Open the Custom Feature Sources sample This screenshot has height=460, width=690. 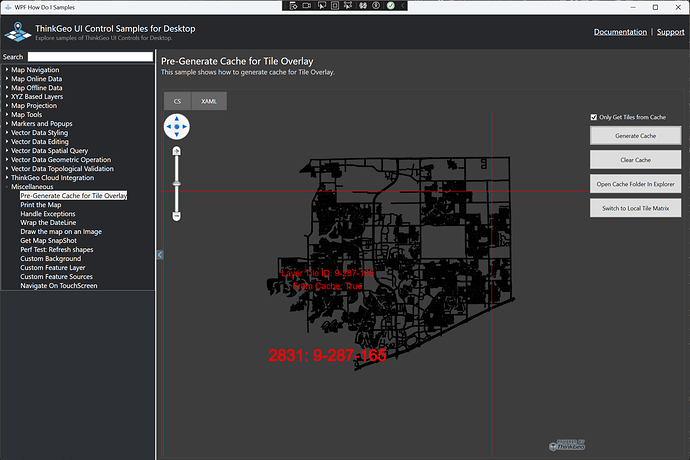tap(56, 277)
